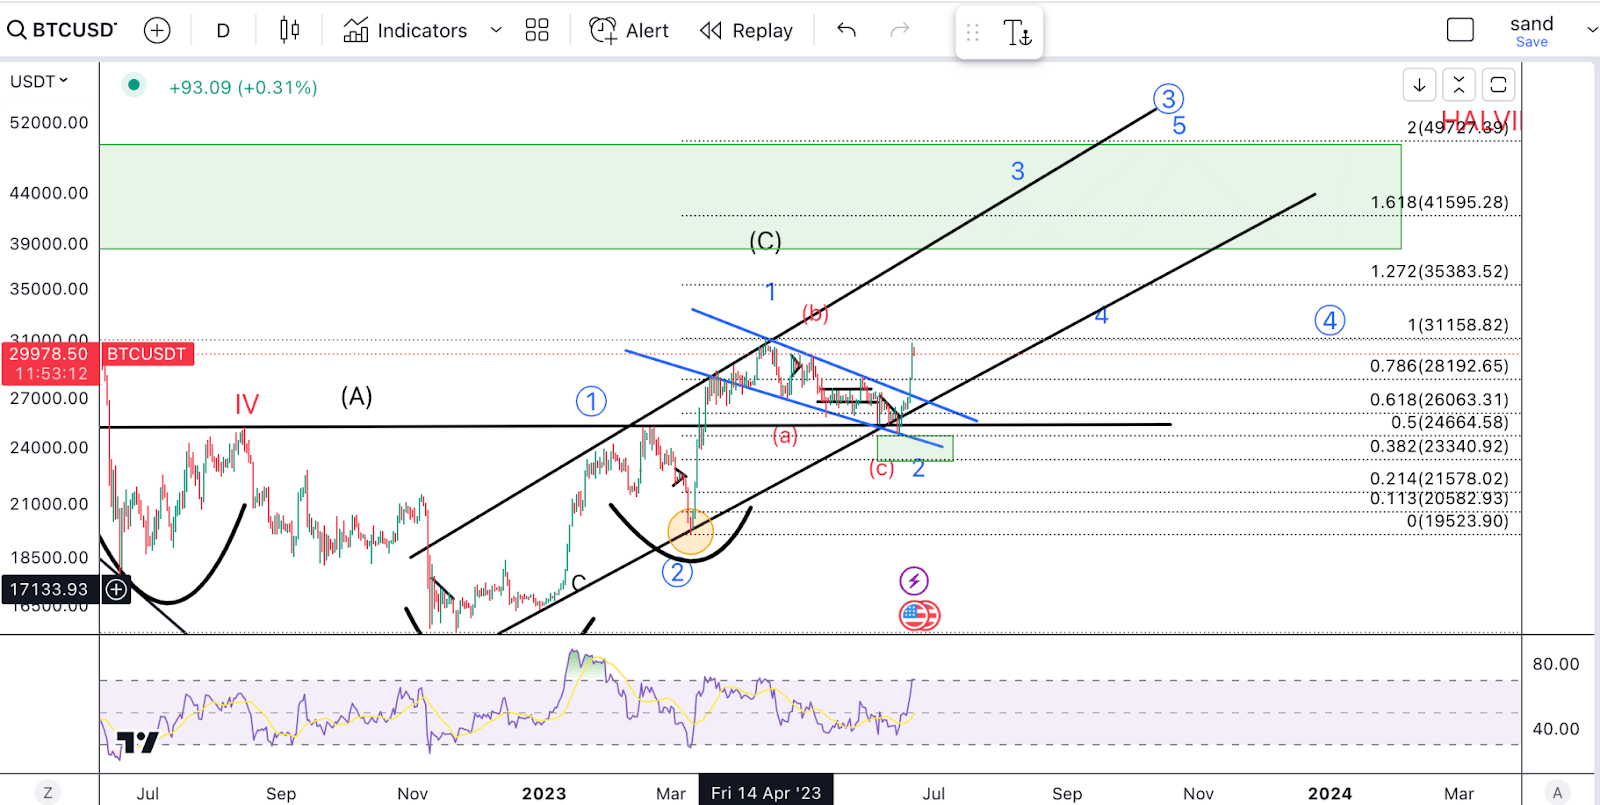The image size is (1600, 805).
Task: Collapse the pane with the crossed-arrows button
Action: pos(1458,85)
